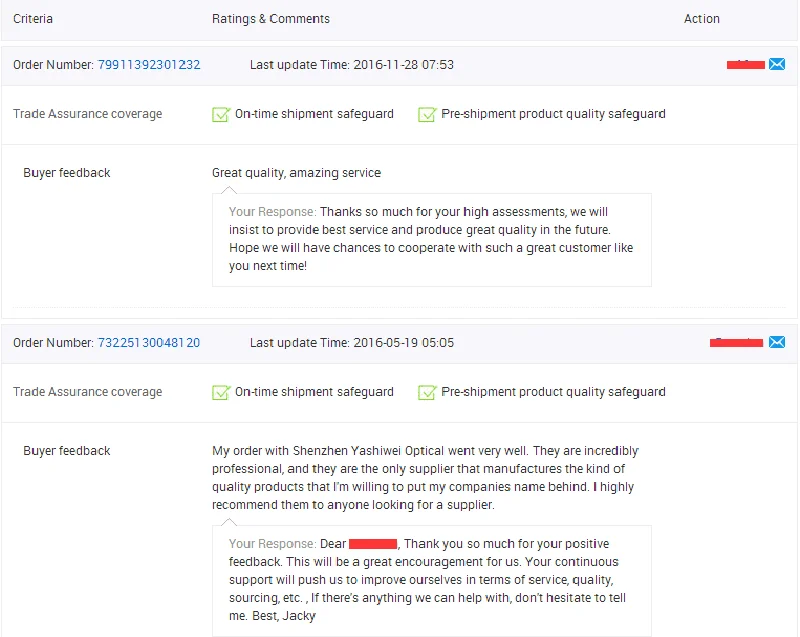
Task: Click the envelope icon for order 73225130048120
Action: point(777,343)
